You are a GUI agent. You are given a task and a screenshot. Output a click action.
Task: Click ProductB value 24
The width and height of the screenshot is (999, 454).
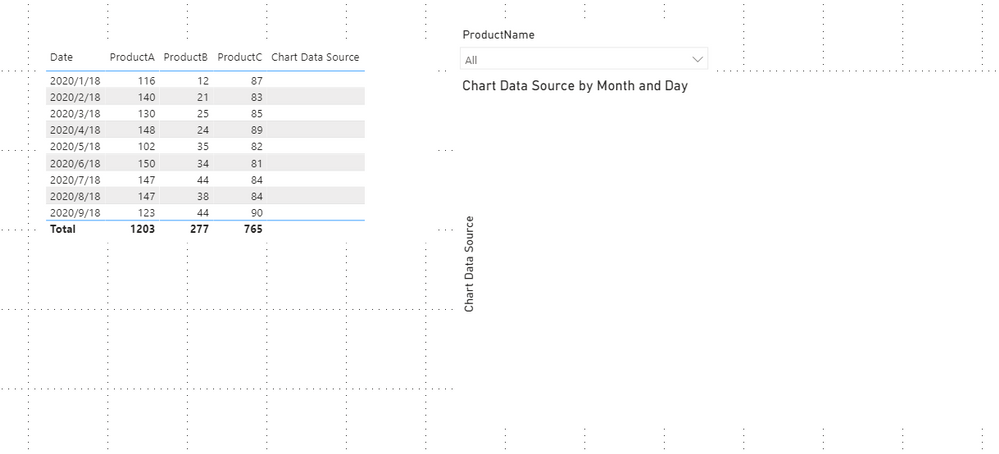tap(203, 131)
